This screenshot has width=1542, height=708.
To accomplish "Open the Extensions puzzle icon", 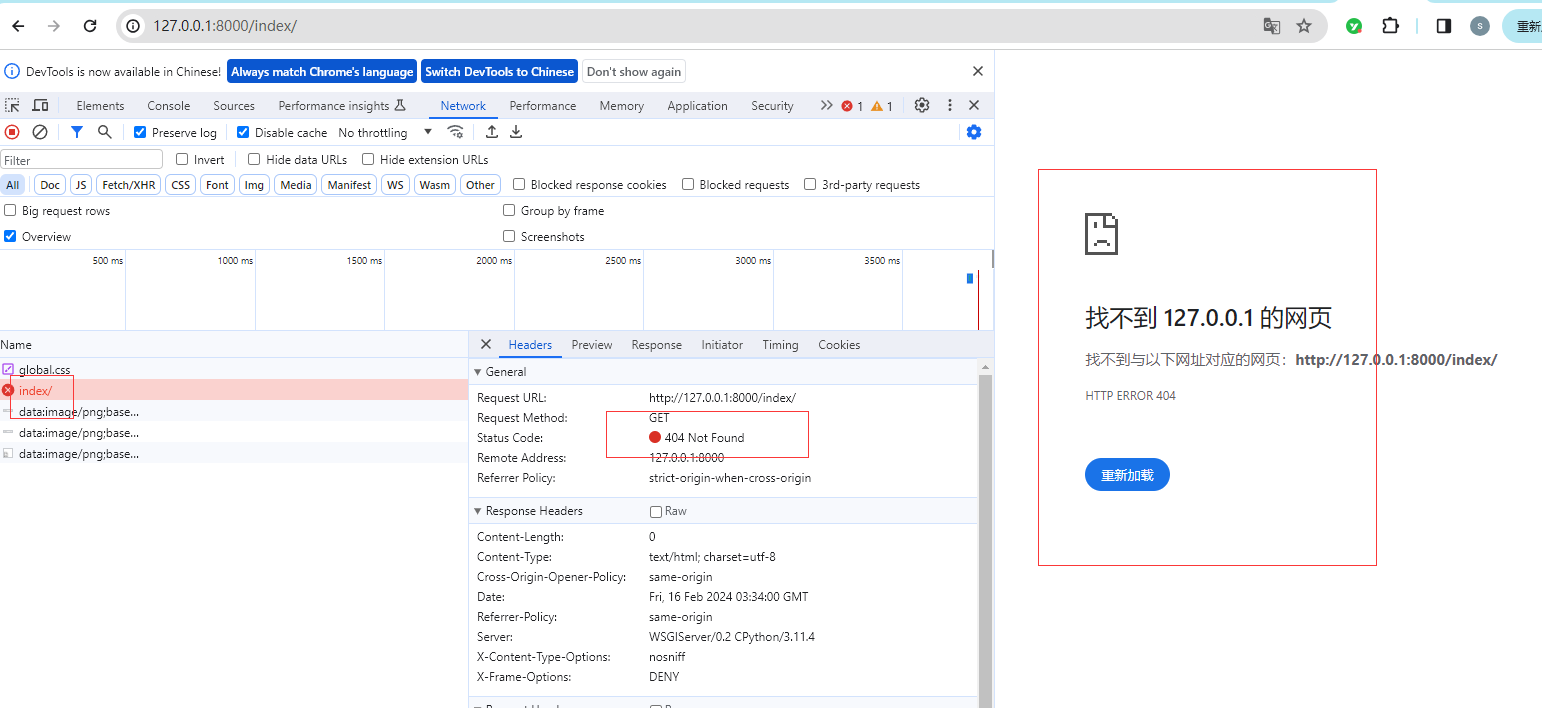I will pos(1391,26).
